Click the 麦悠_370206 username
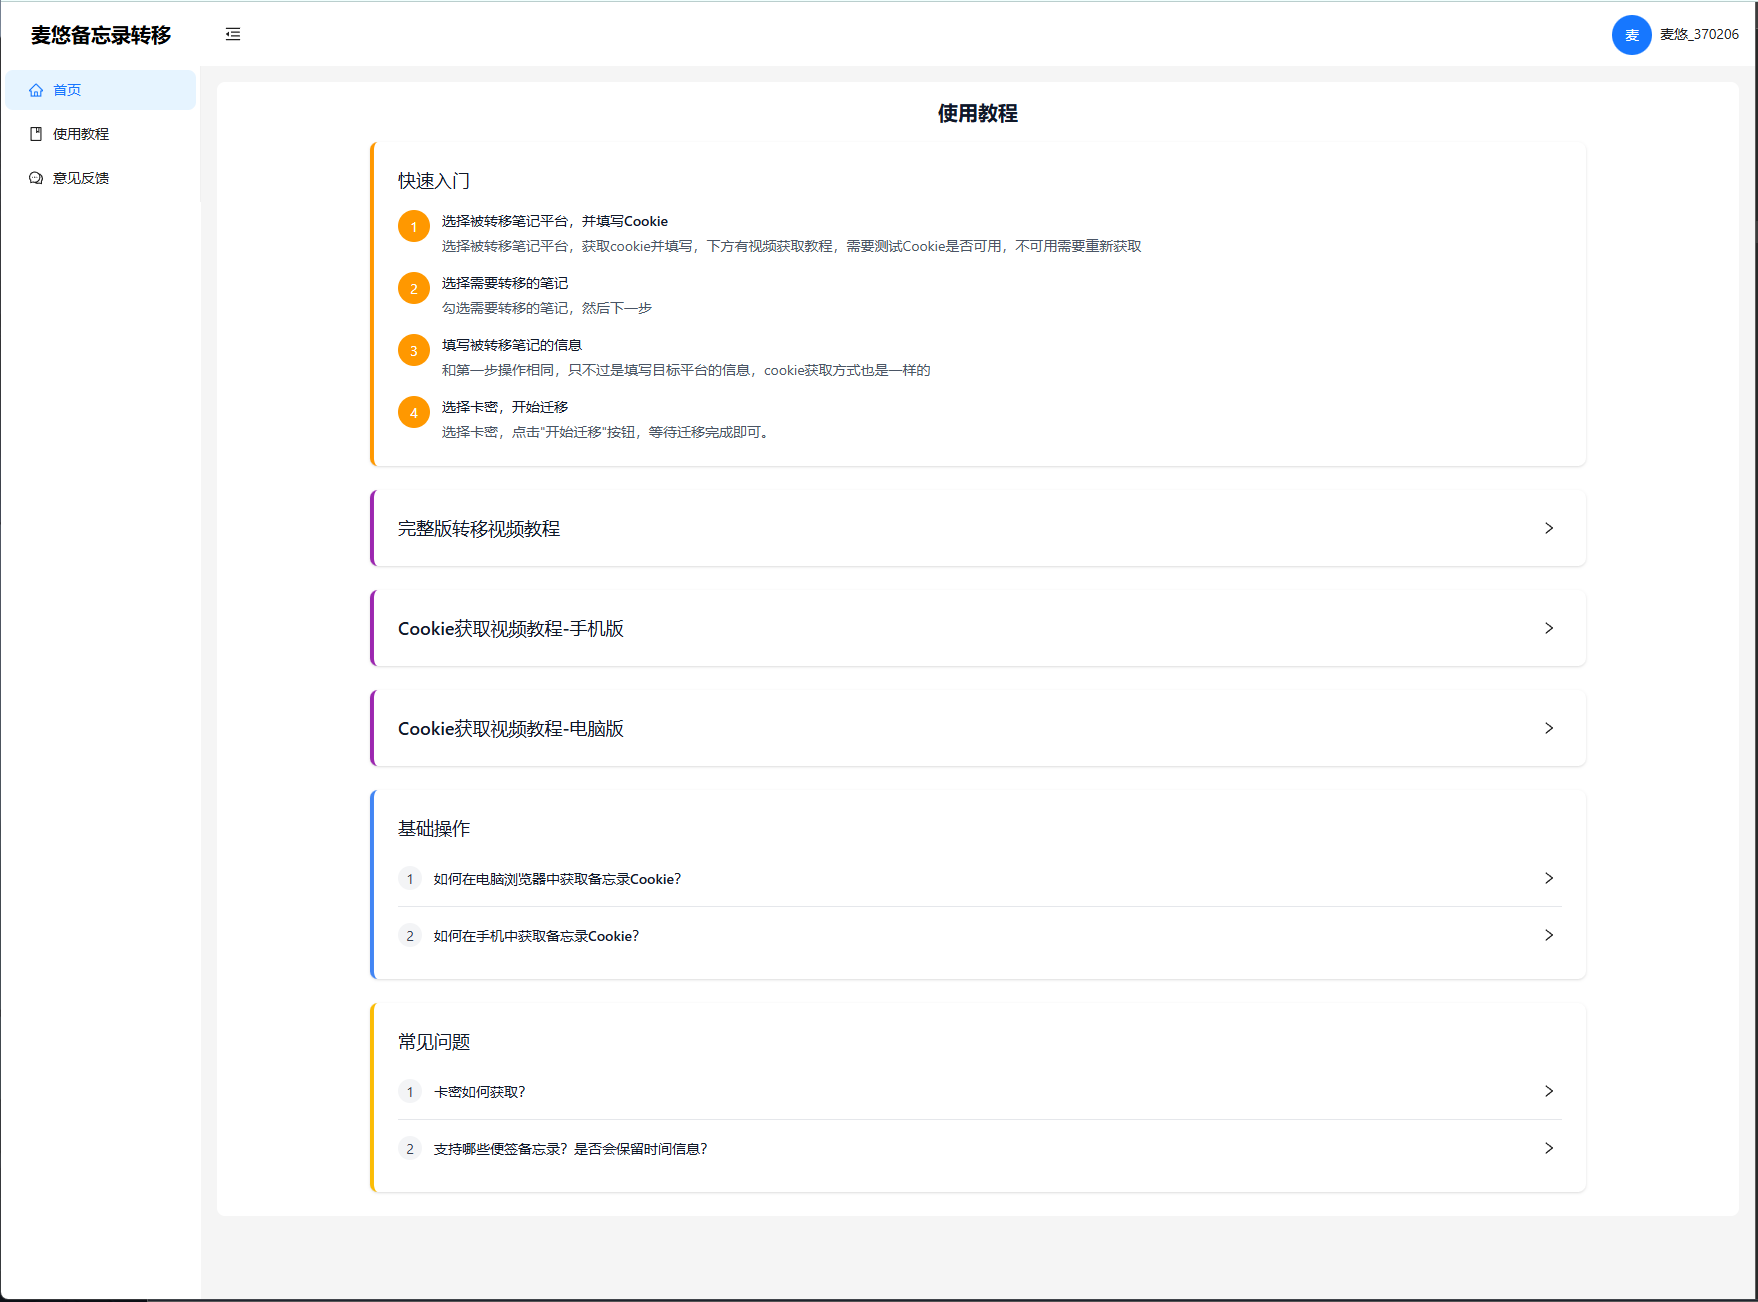This screenshot has width=1758, height=1302. coord(1699,34)
